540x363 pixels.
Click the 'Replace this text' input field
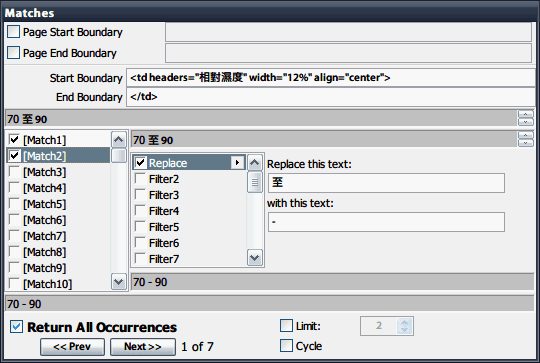point(386,183)
